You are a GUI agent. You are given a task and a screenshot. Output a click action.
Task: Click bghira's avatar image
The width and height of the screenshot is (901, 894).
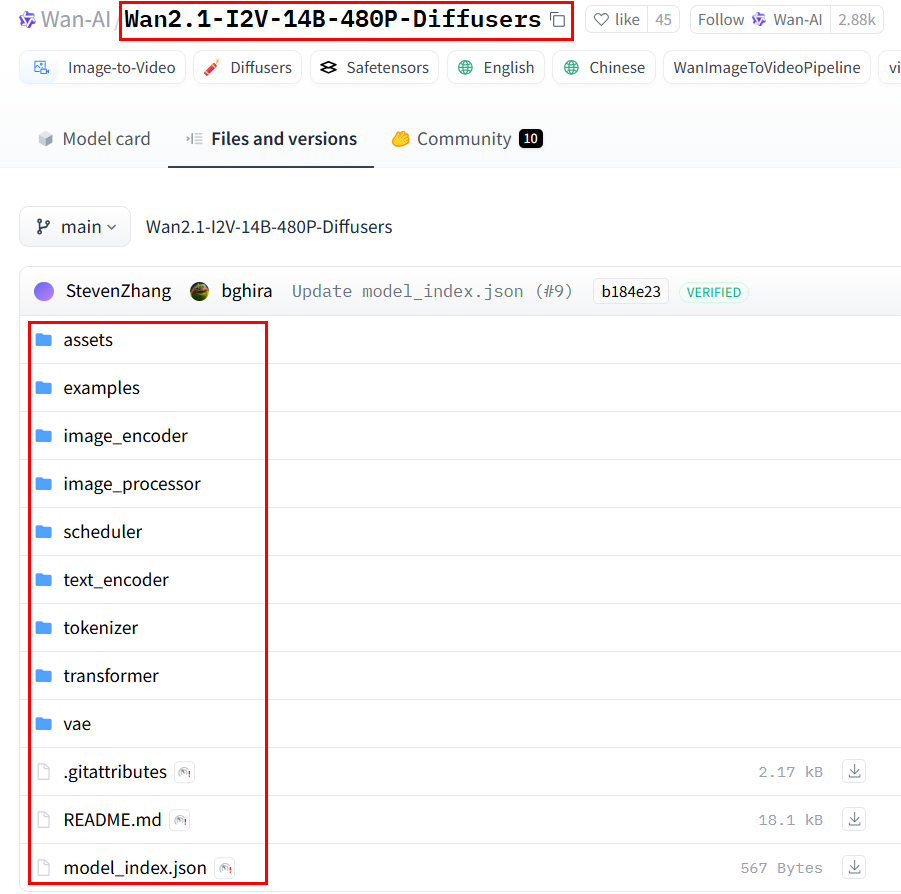click(x=199, y=292)
